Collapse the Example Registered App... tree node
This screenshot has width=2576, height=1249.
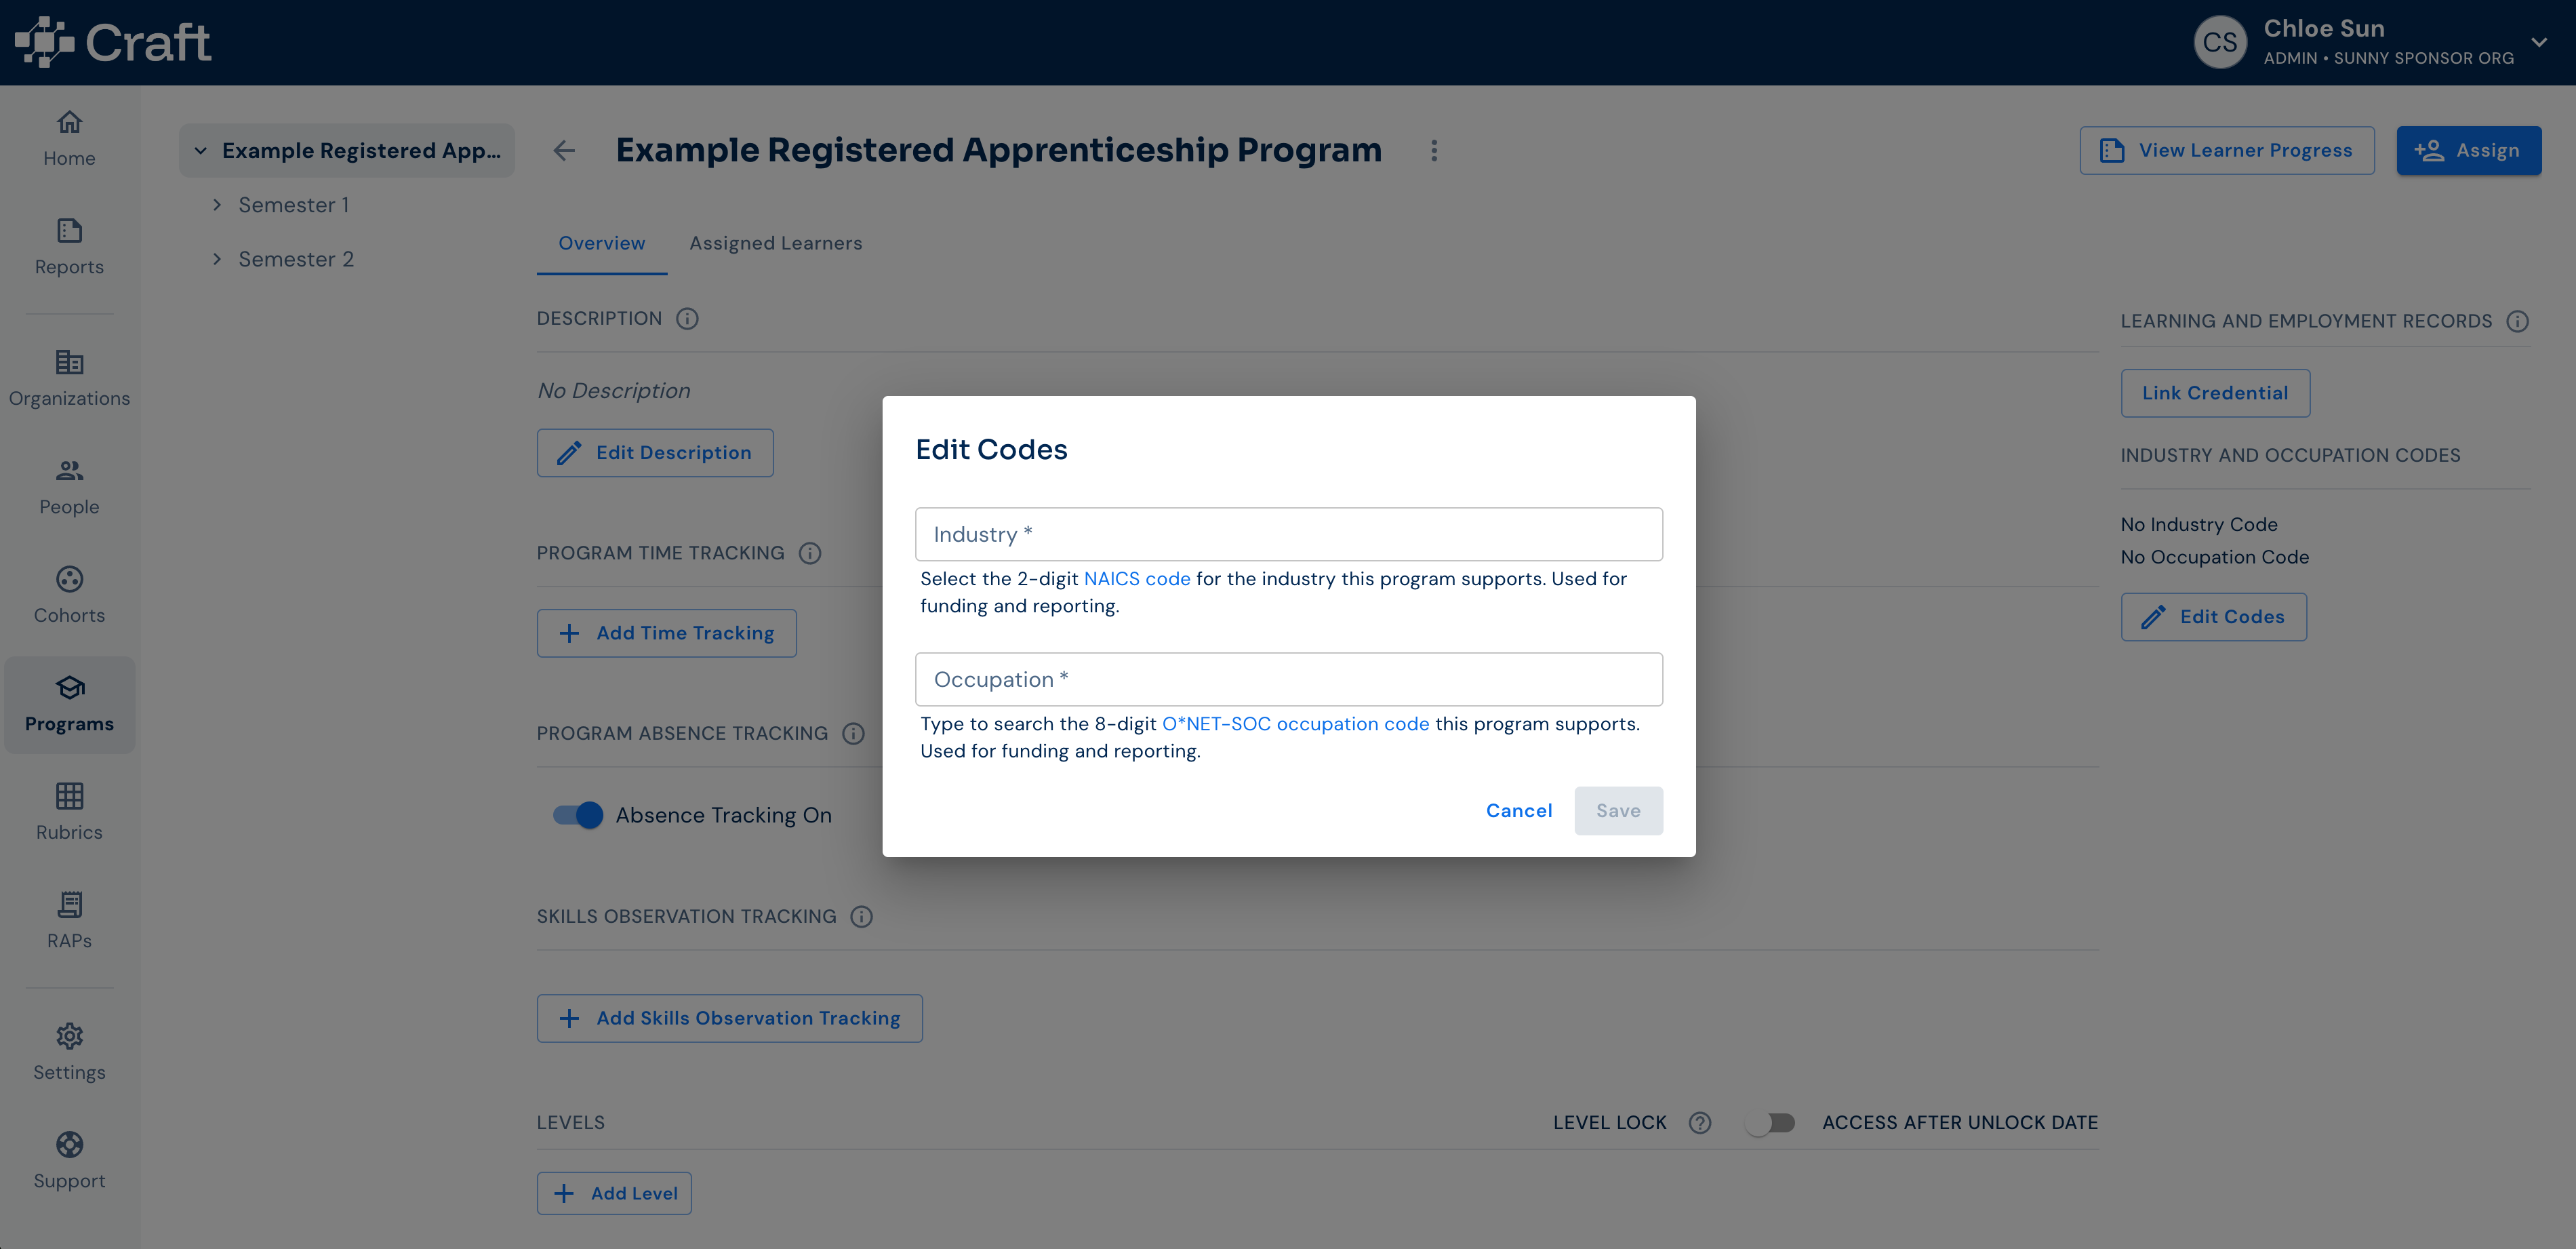pos(200,150)
